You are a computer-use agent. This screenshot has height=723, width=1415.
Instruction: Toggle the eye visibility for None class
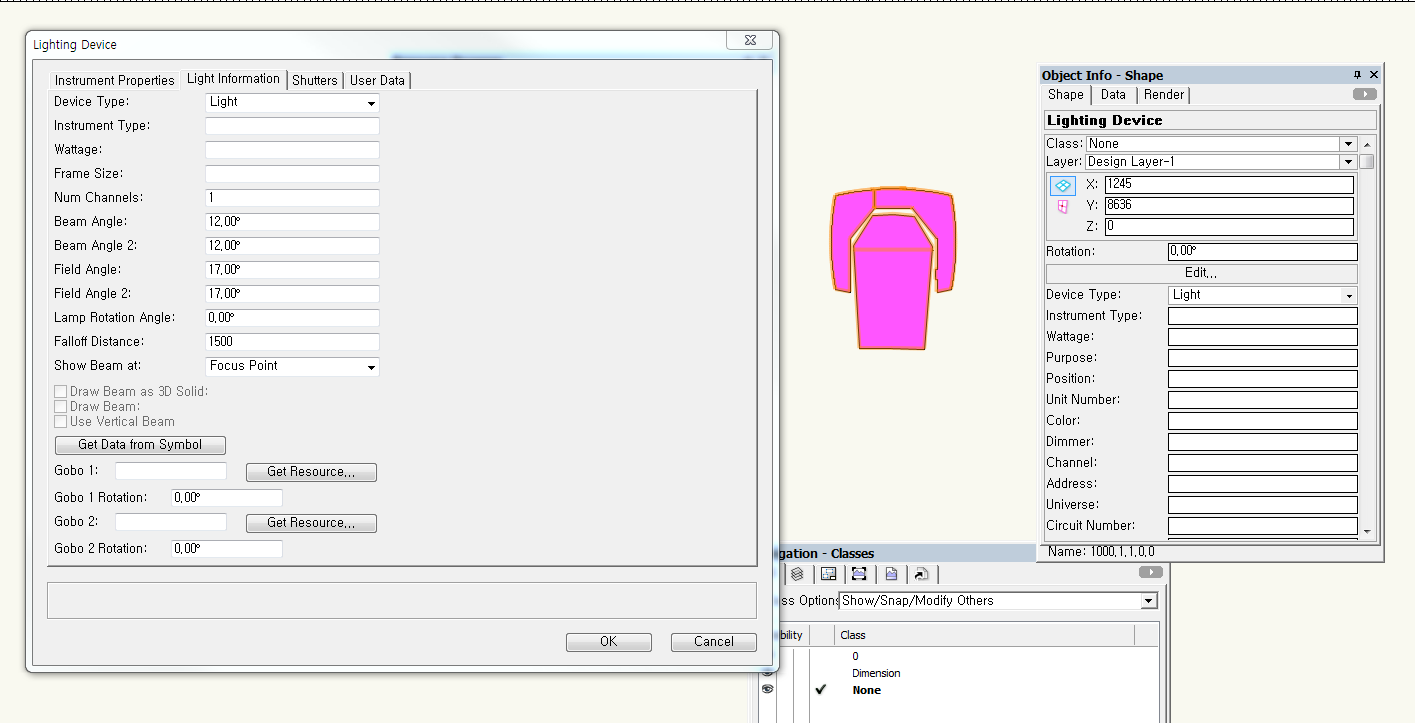[768, 690]
